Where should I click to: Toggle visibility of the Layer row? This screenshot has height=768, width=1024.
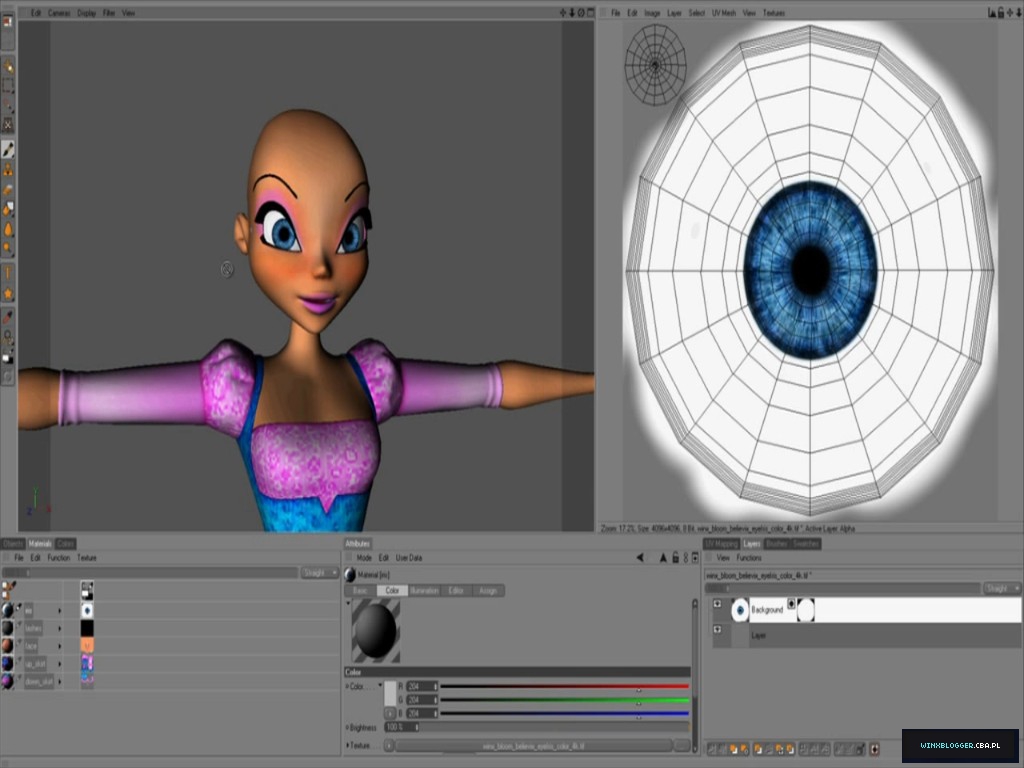coord(717,630)
